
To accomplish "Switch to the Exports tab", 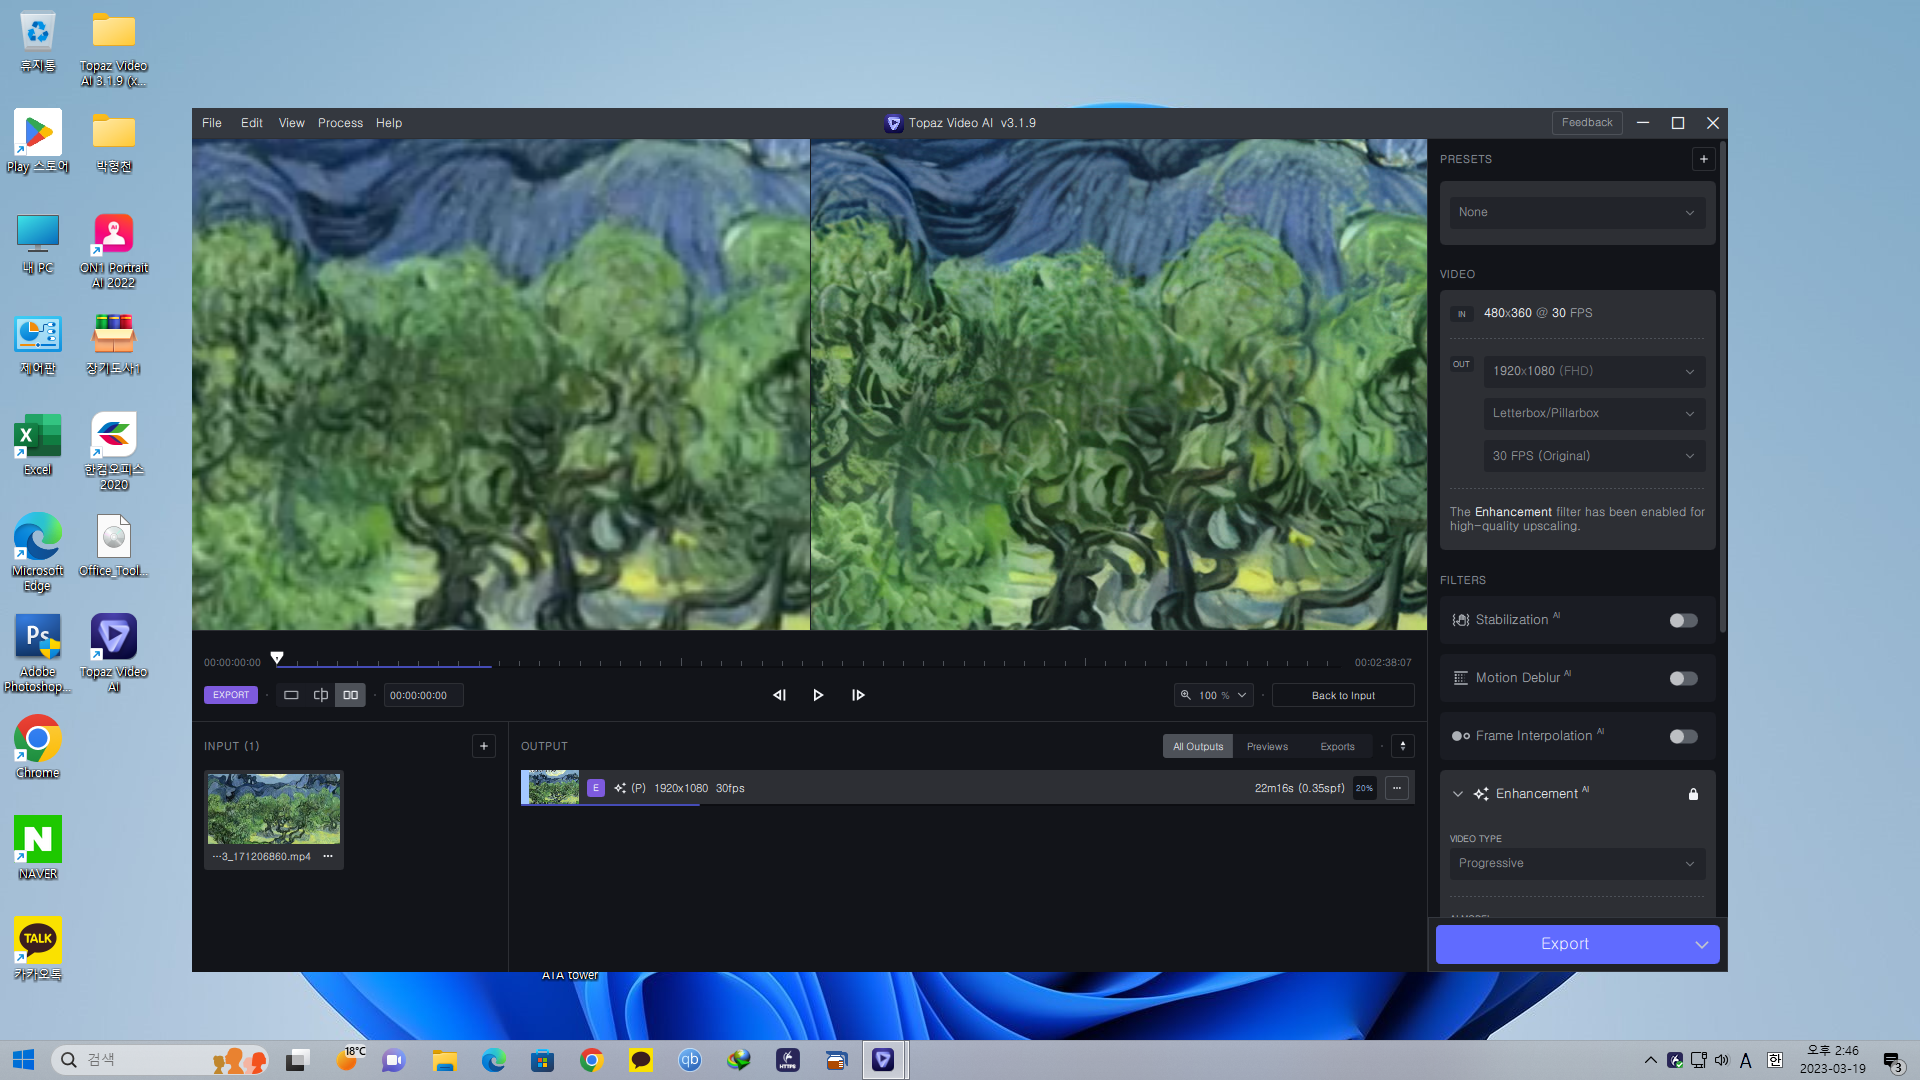I will tap(1337, 746).
